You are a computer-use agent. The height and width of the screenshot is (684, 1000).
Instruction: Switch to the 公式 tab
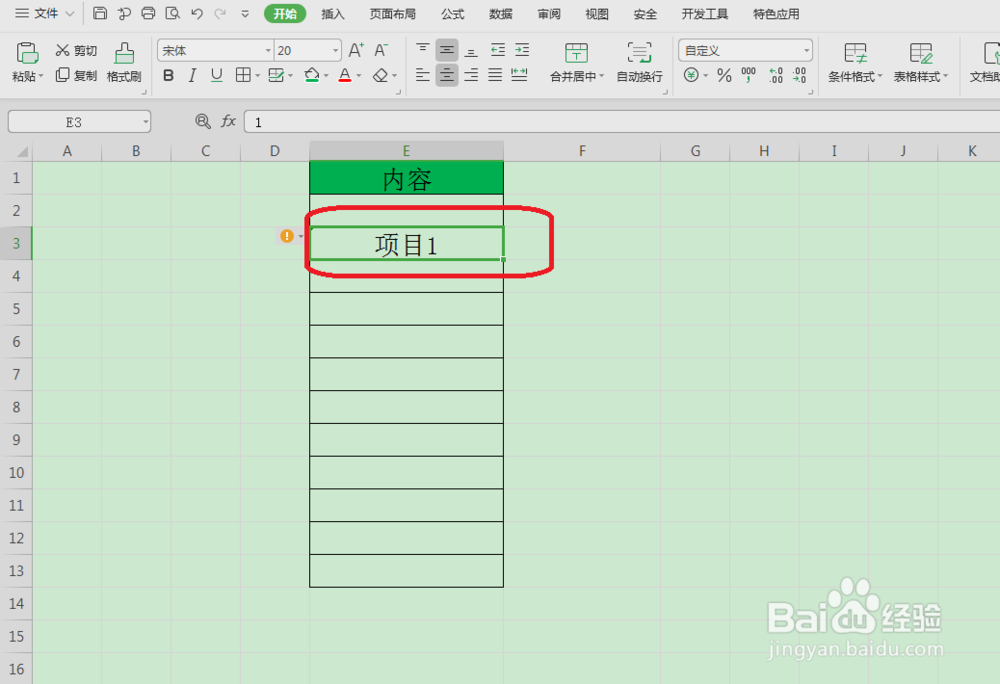[x=453, y=14]
